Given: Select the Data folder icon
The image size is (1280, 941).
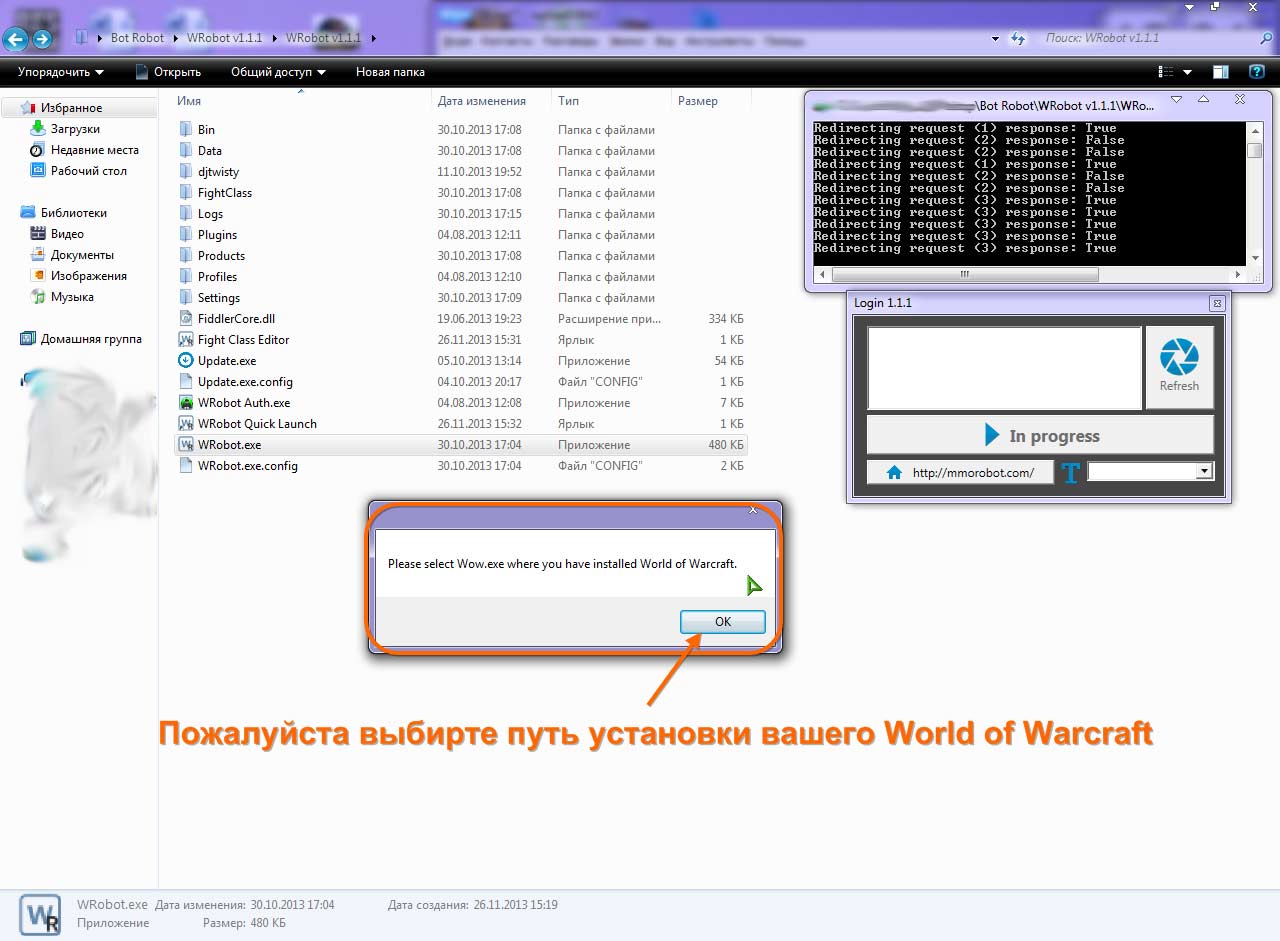Looking at the screenshot, I should pos(186,150).
